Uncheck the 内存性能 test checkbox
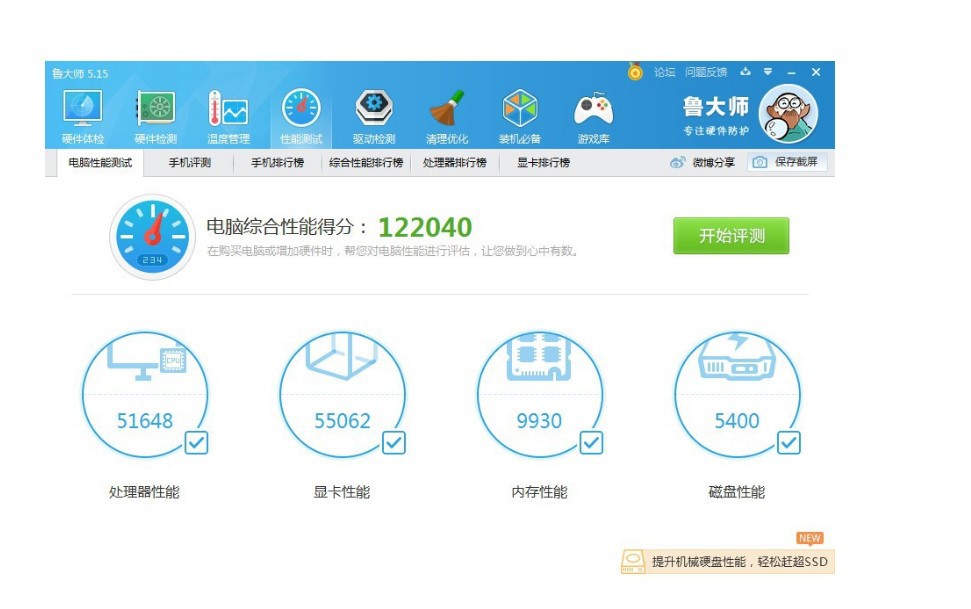This screenshot has height=609, width=971. click(591, 443)
